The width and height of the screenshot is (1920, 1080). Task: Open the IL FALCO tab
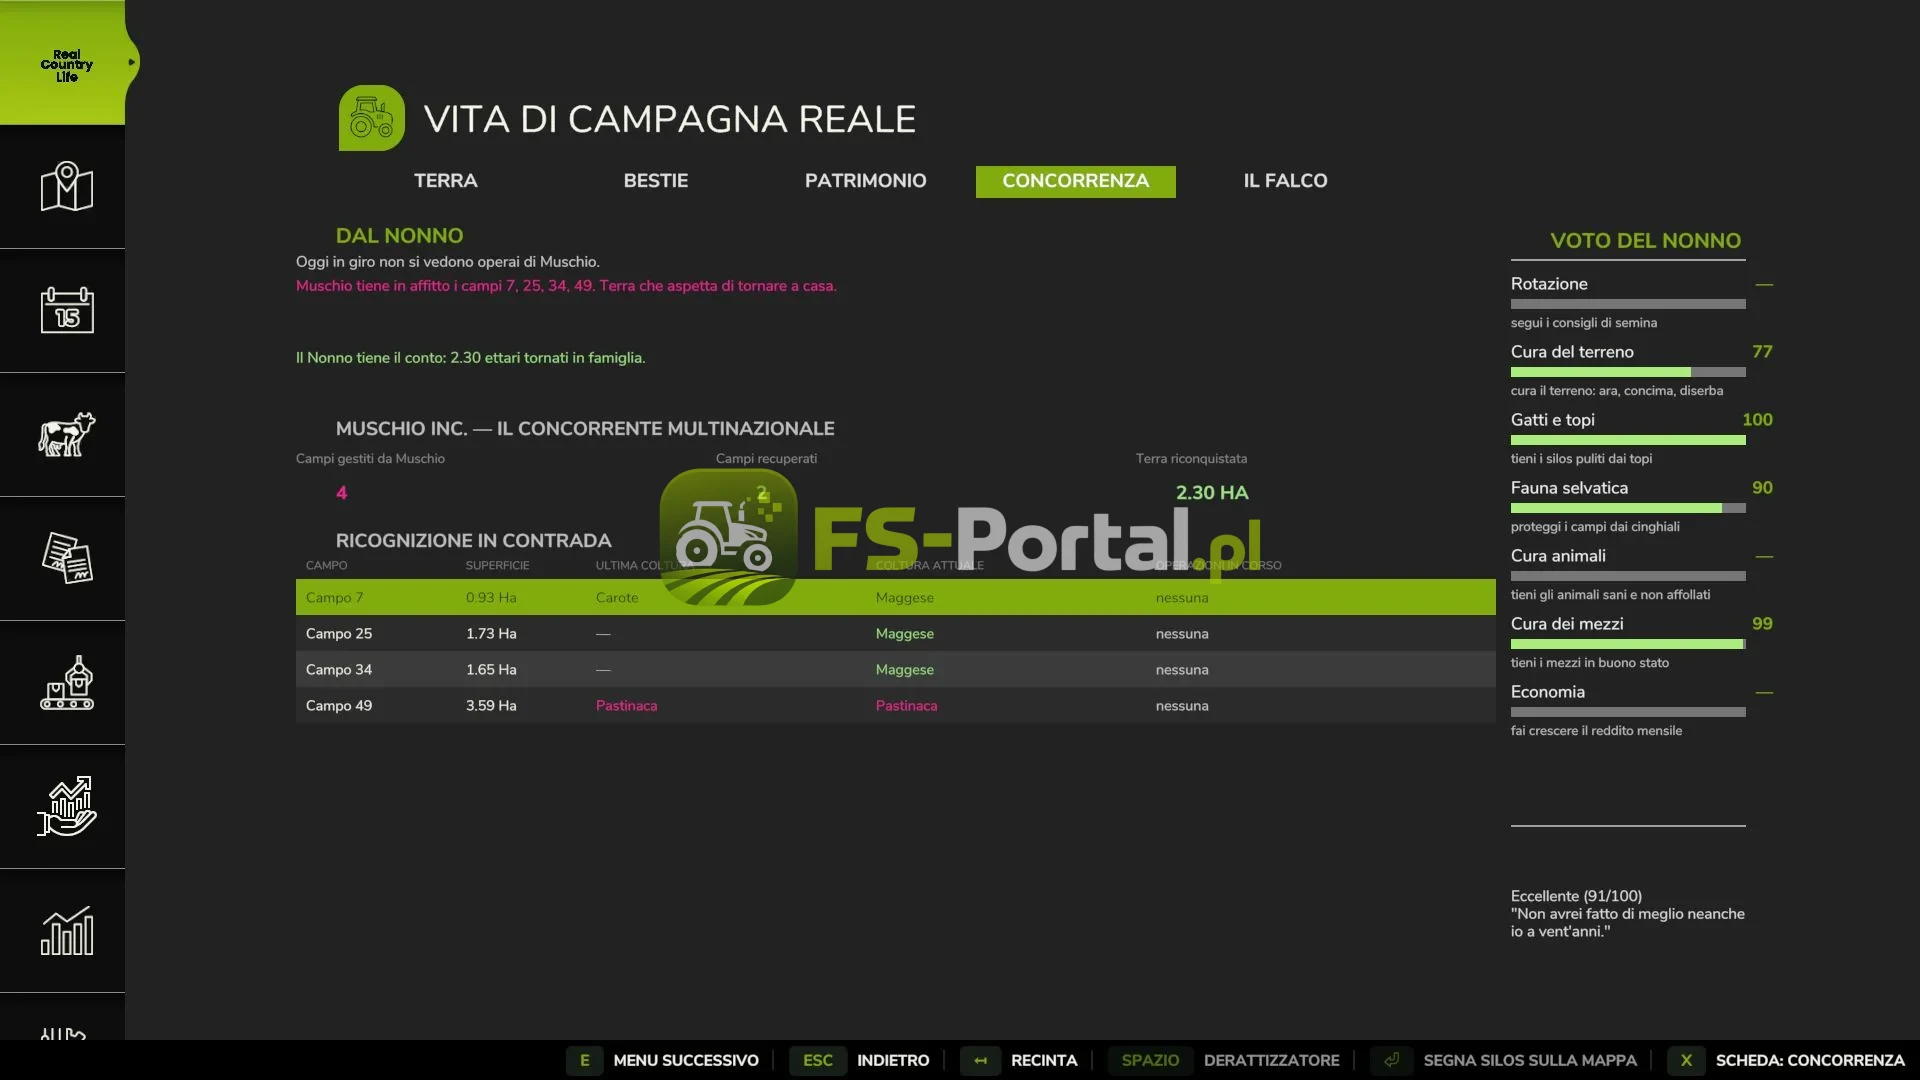coord(1286,181)
